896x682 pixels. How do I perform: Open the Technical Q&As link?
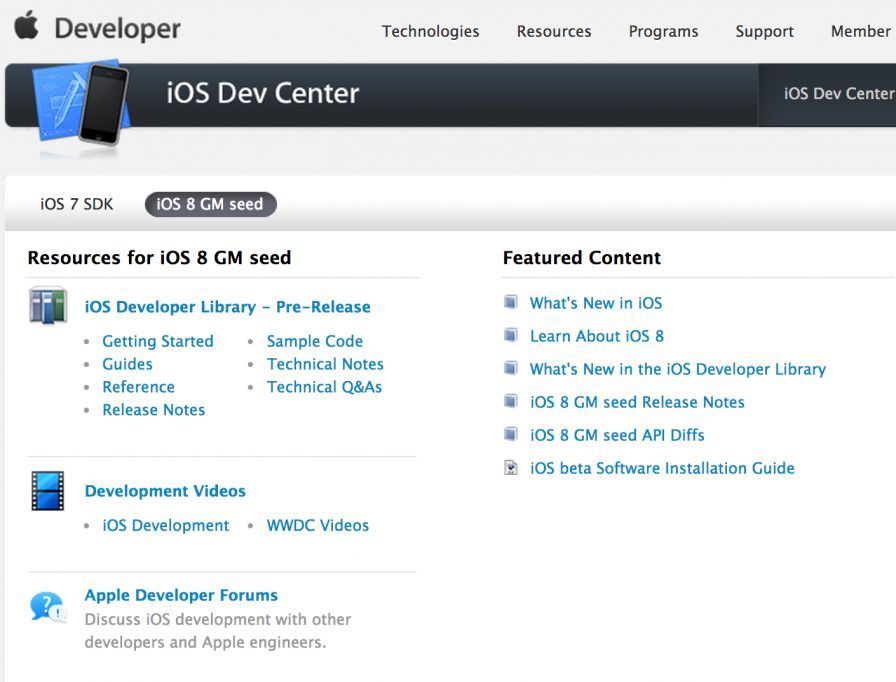(x=325, y=387)
